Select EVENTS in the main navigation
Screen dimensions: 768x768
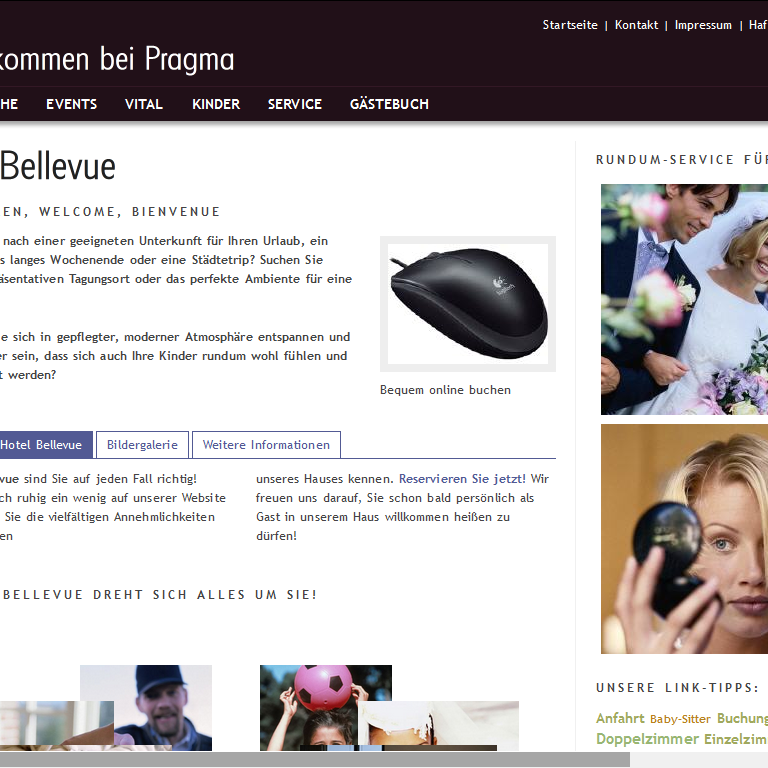pyautogui.click(x=72, y=104)
